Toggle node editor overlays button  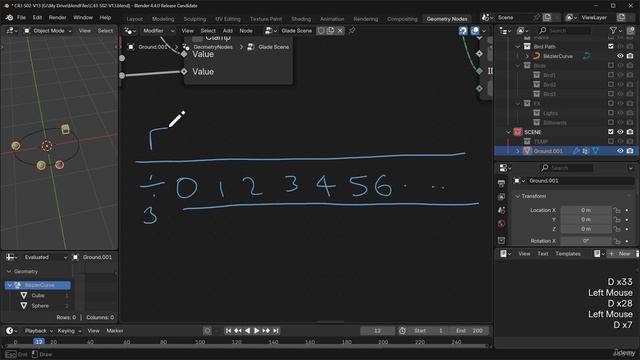475,31
